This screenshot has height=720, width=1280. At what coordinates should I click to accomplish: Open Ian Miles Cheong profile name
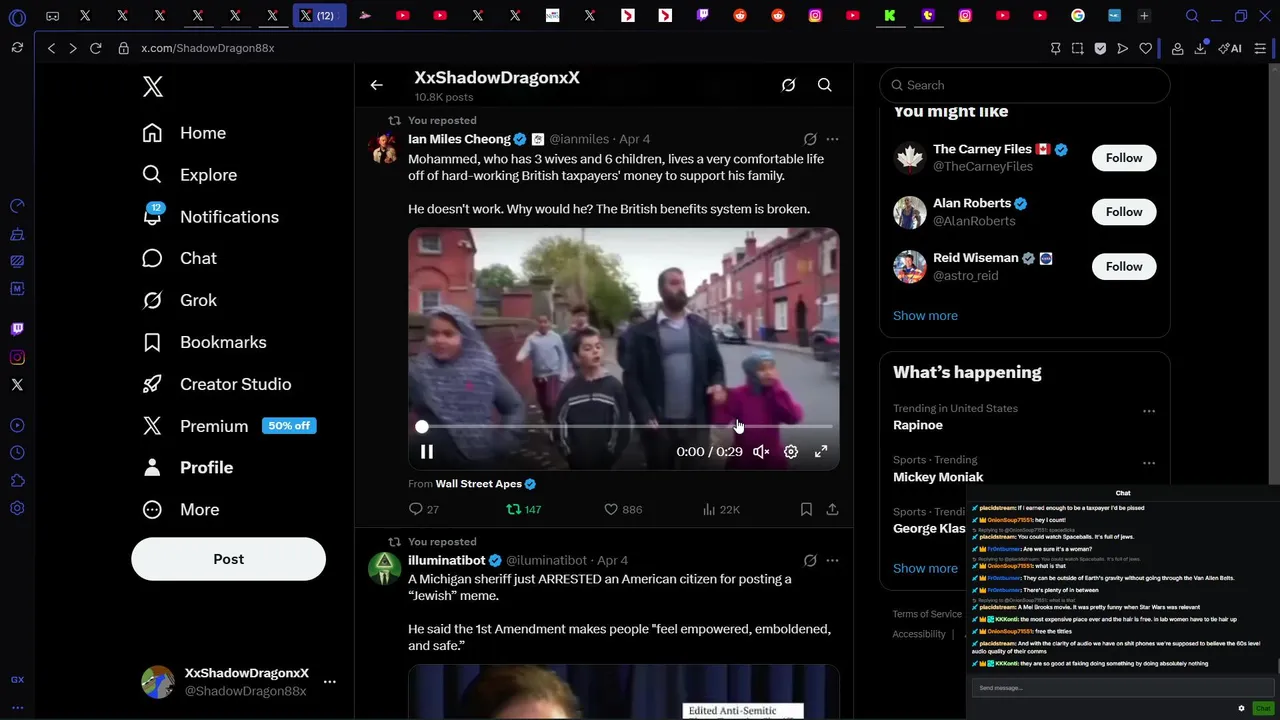click(x=459, y=139)
